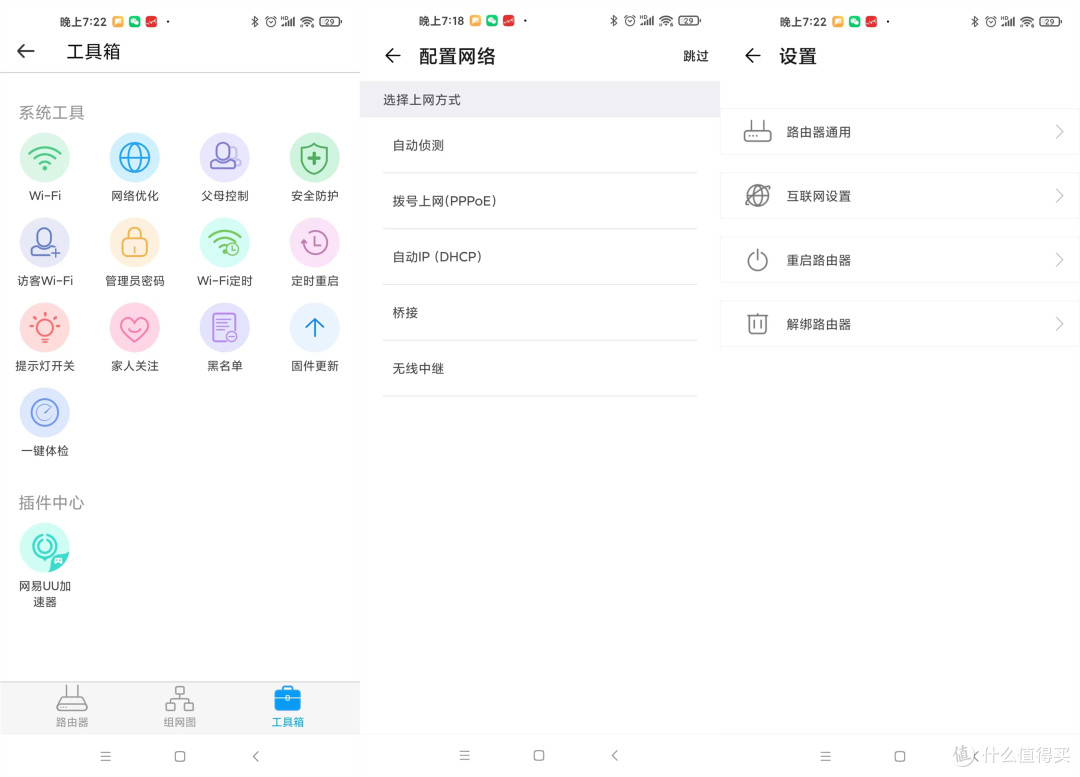Open the 路由器通用 settings row label

coord(818,132)
